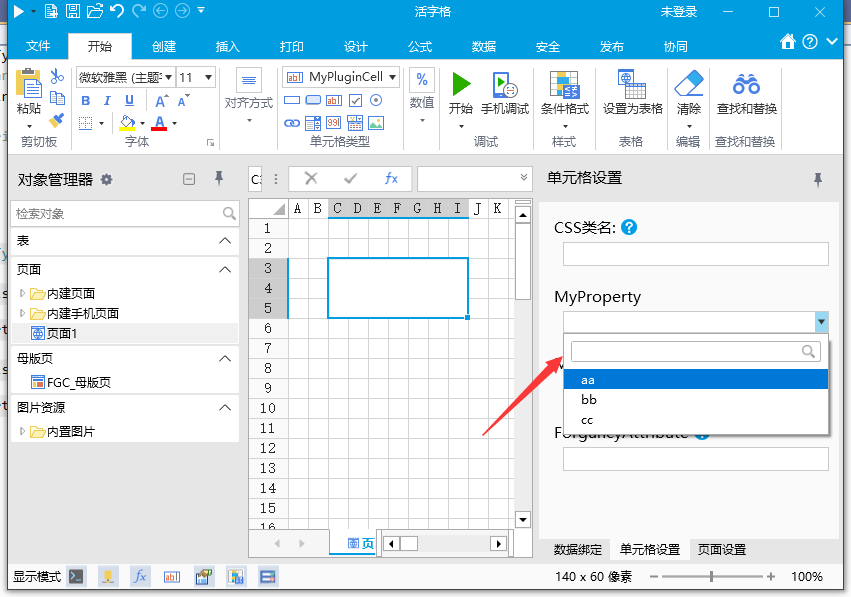The image size is (851, 597).
Task: Click the Format Painter brush icon
Action: point(57,120)
